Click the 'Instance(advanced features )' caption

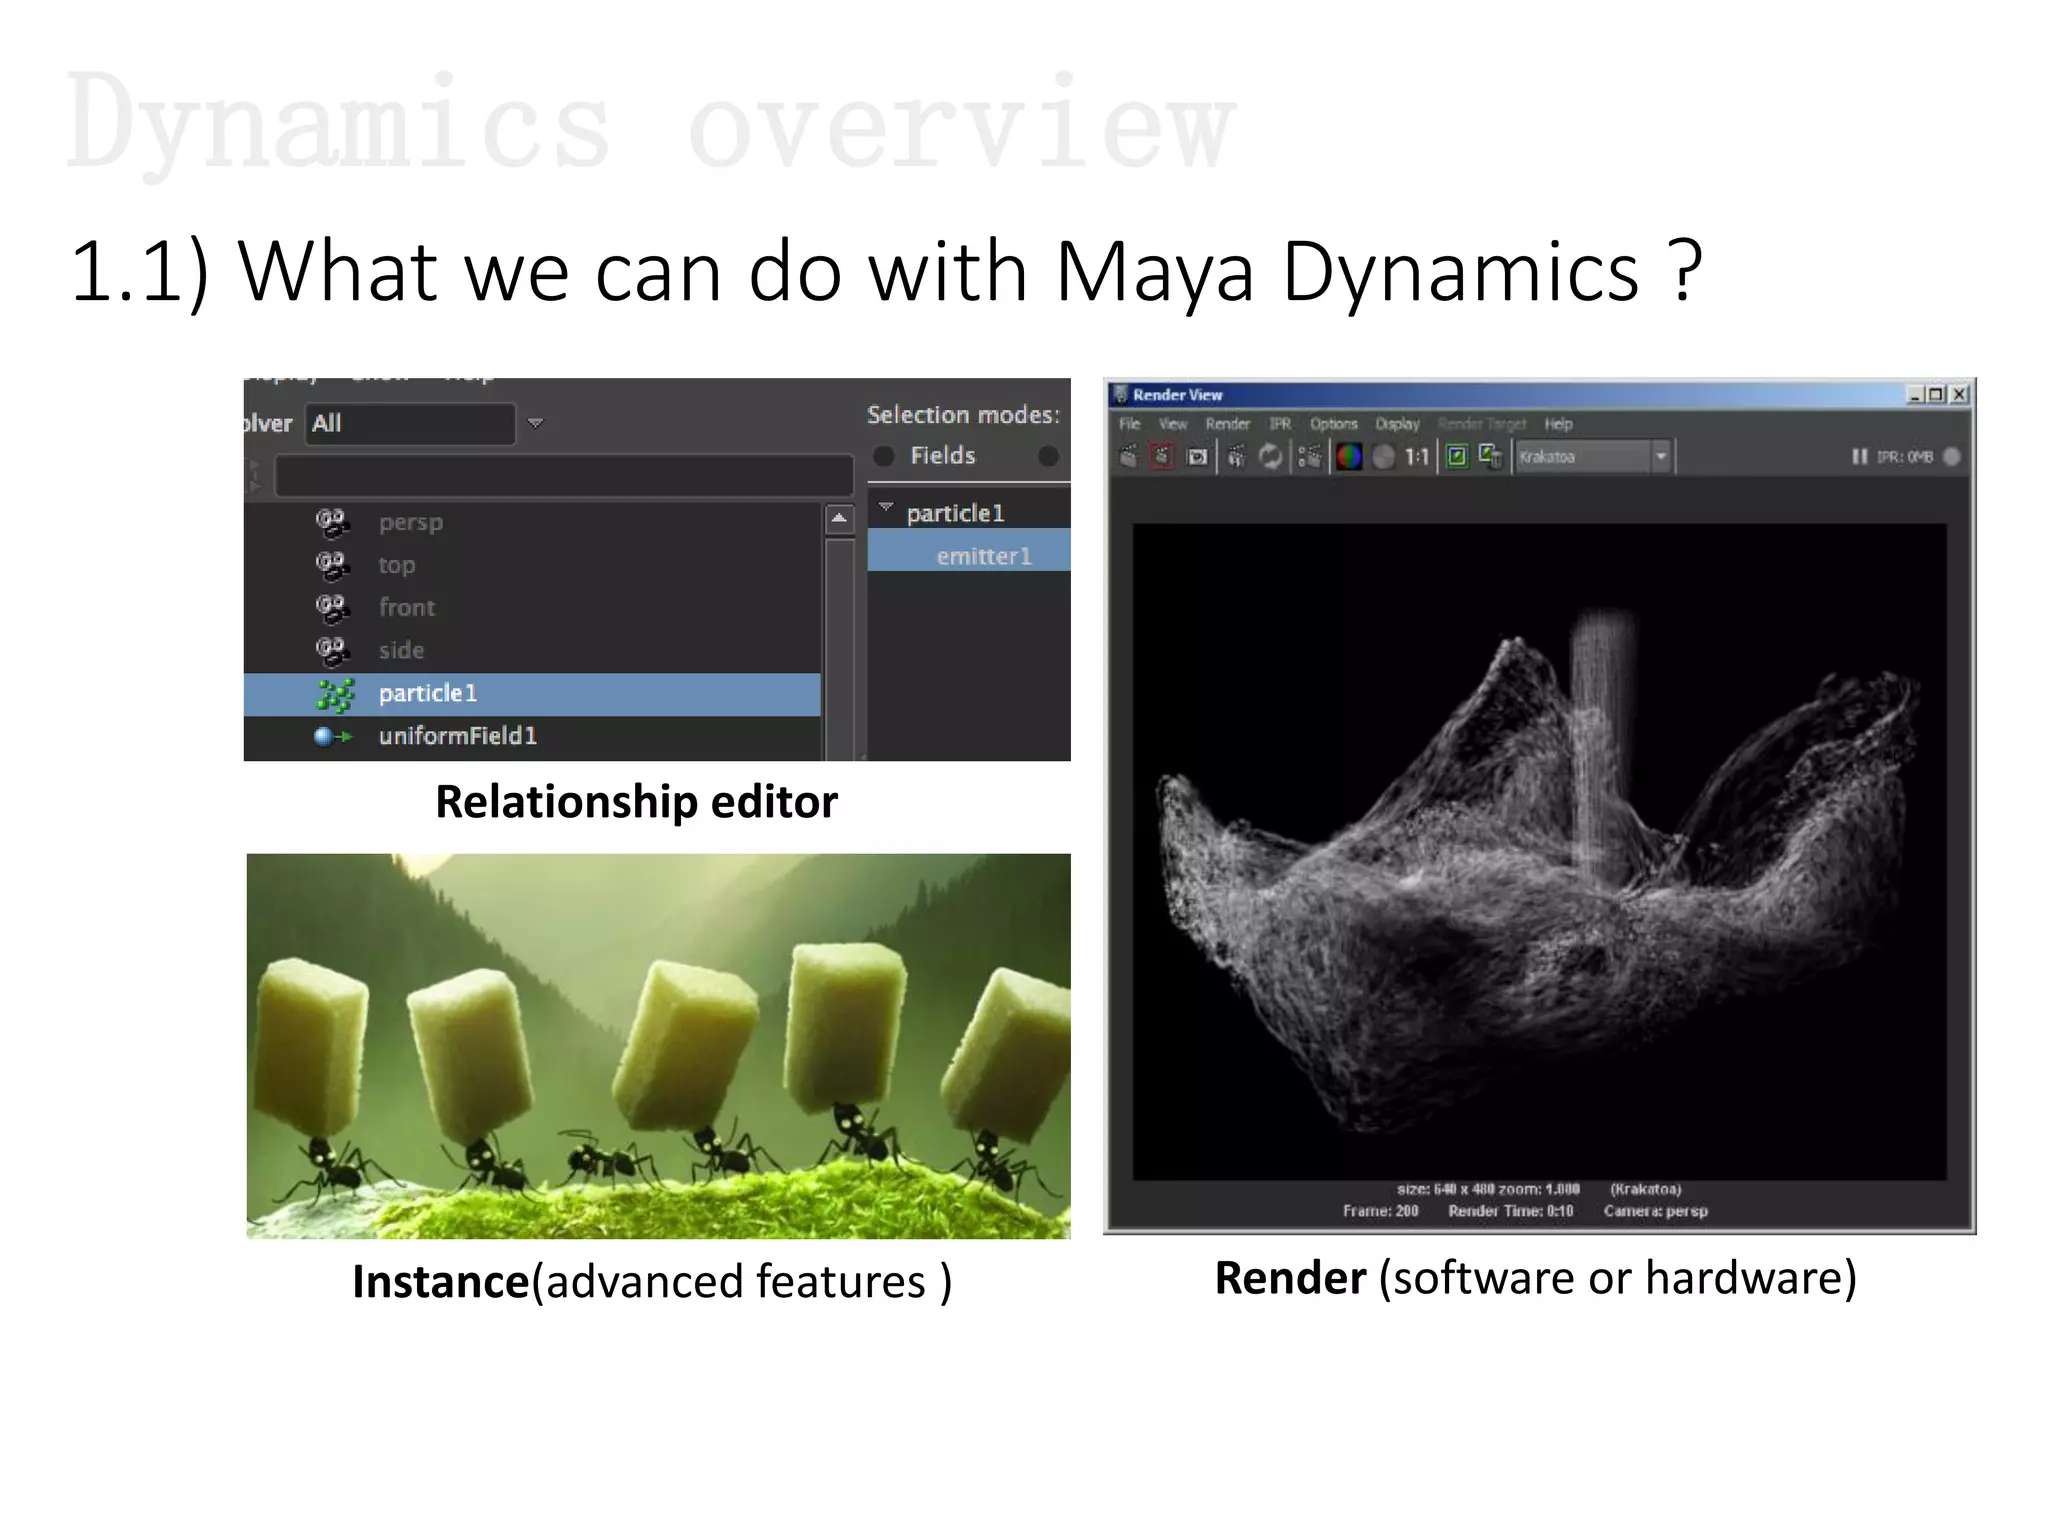(652, 1282)
